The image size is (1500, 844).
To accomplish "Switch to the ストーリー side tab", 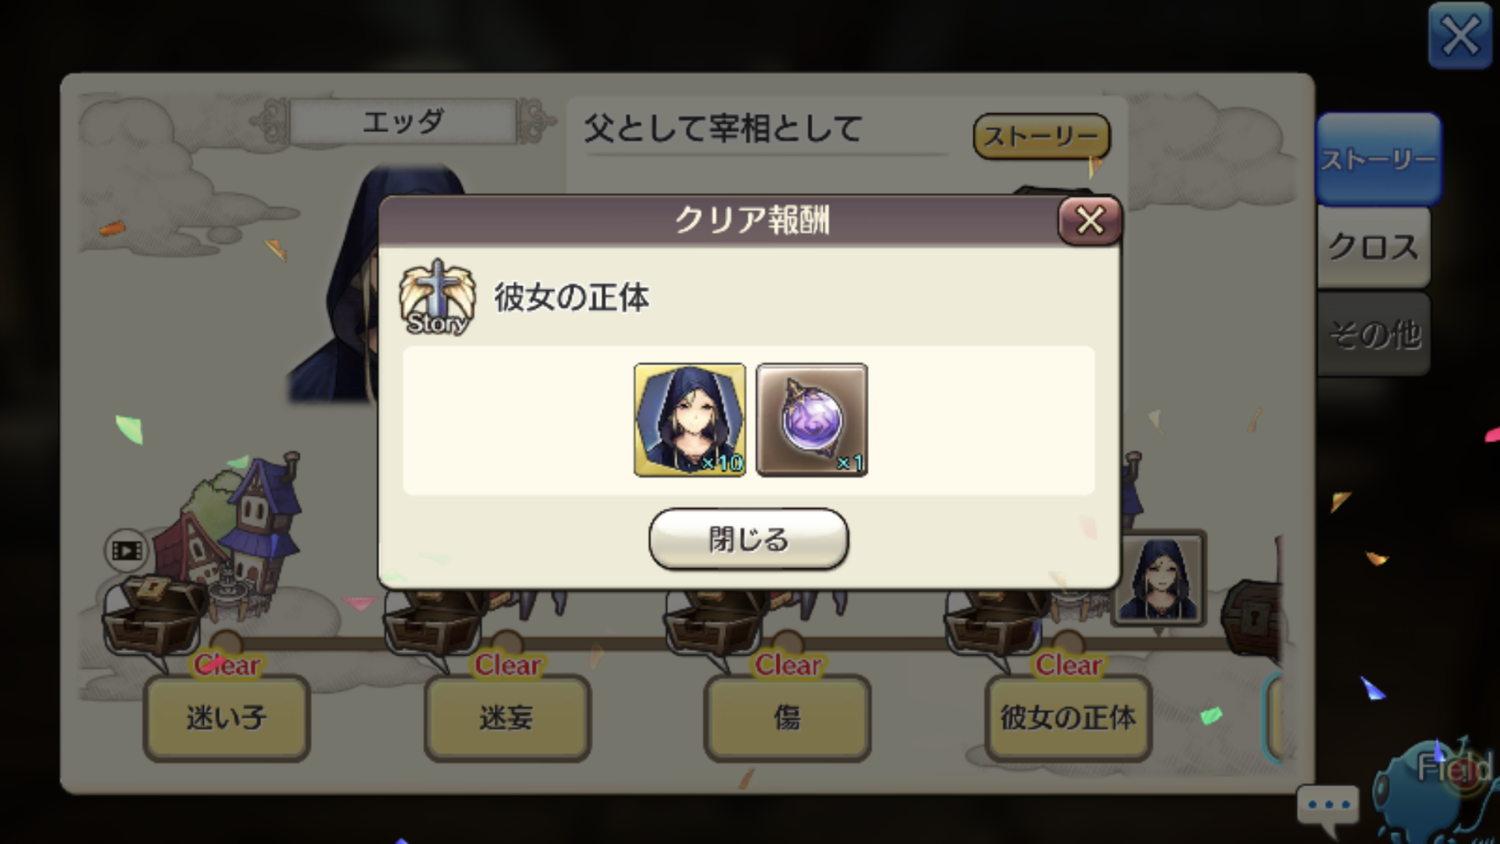I will [x=1378, y=159].
